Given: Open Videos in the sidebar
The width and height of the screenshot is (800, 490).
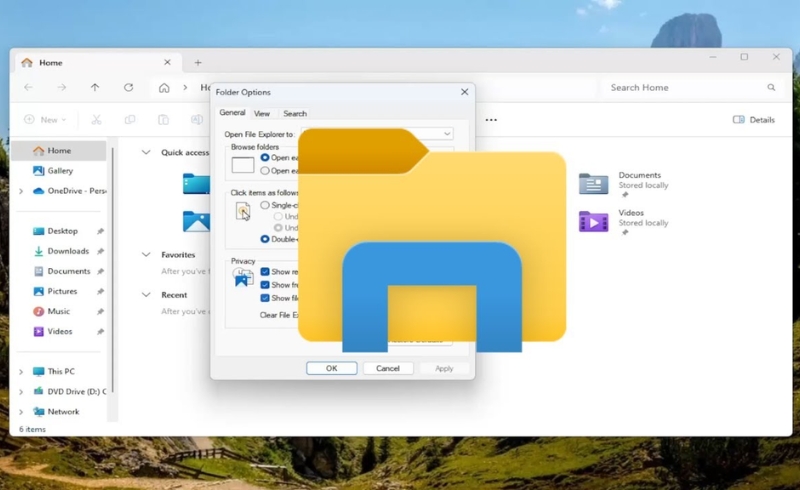Looking at the screenshot, I should 60,331.
